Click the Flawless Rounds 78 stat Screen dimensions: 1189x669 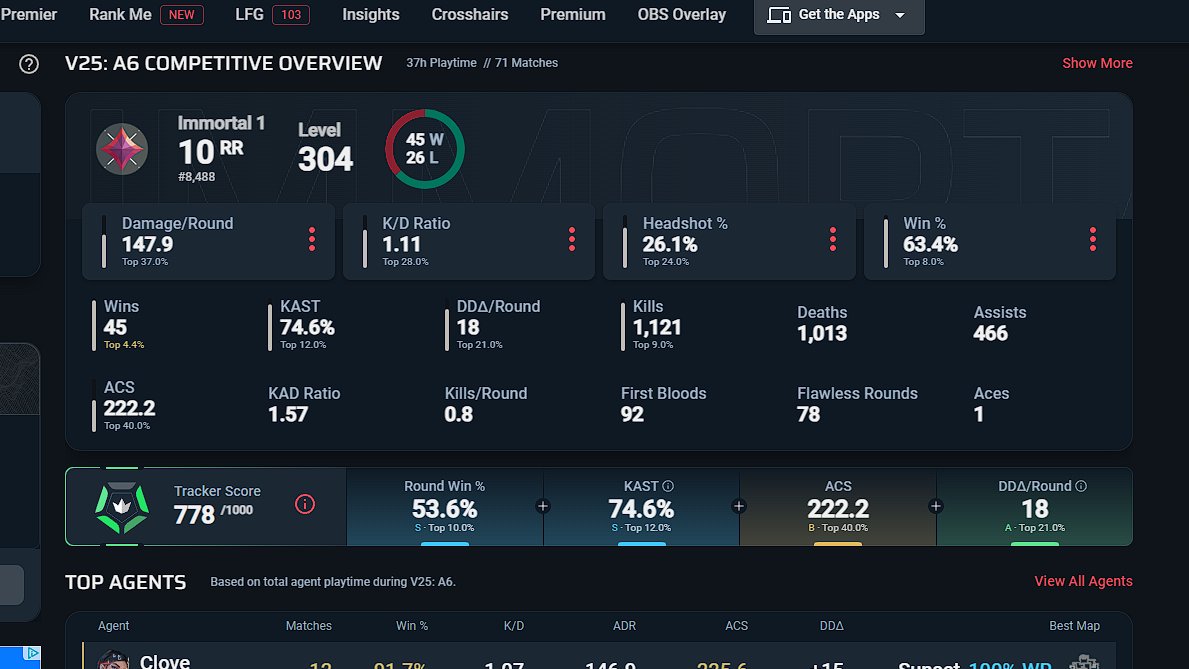[857, 404]
